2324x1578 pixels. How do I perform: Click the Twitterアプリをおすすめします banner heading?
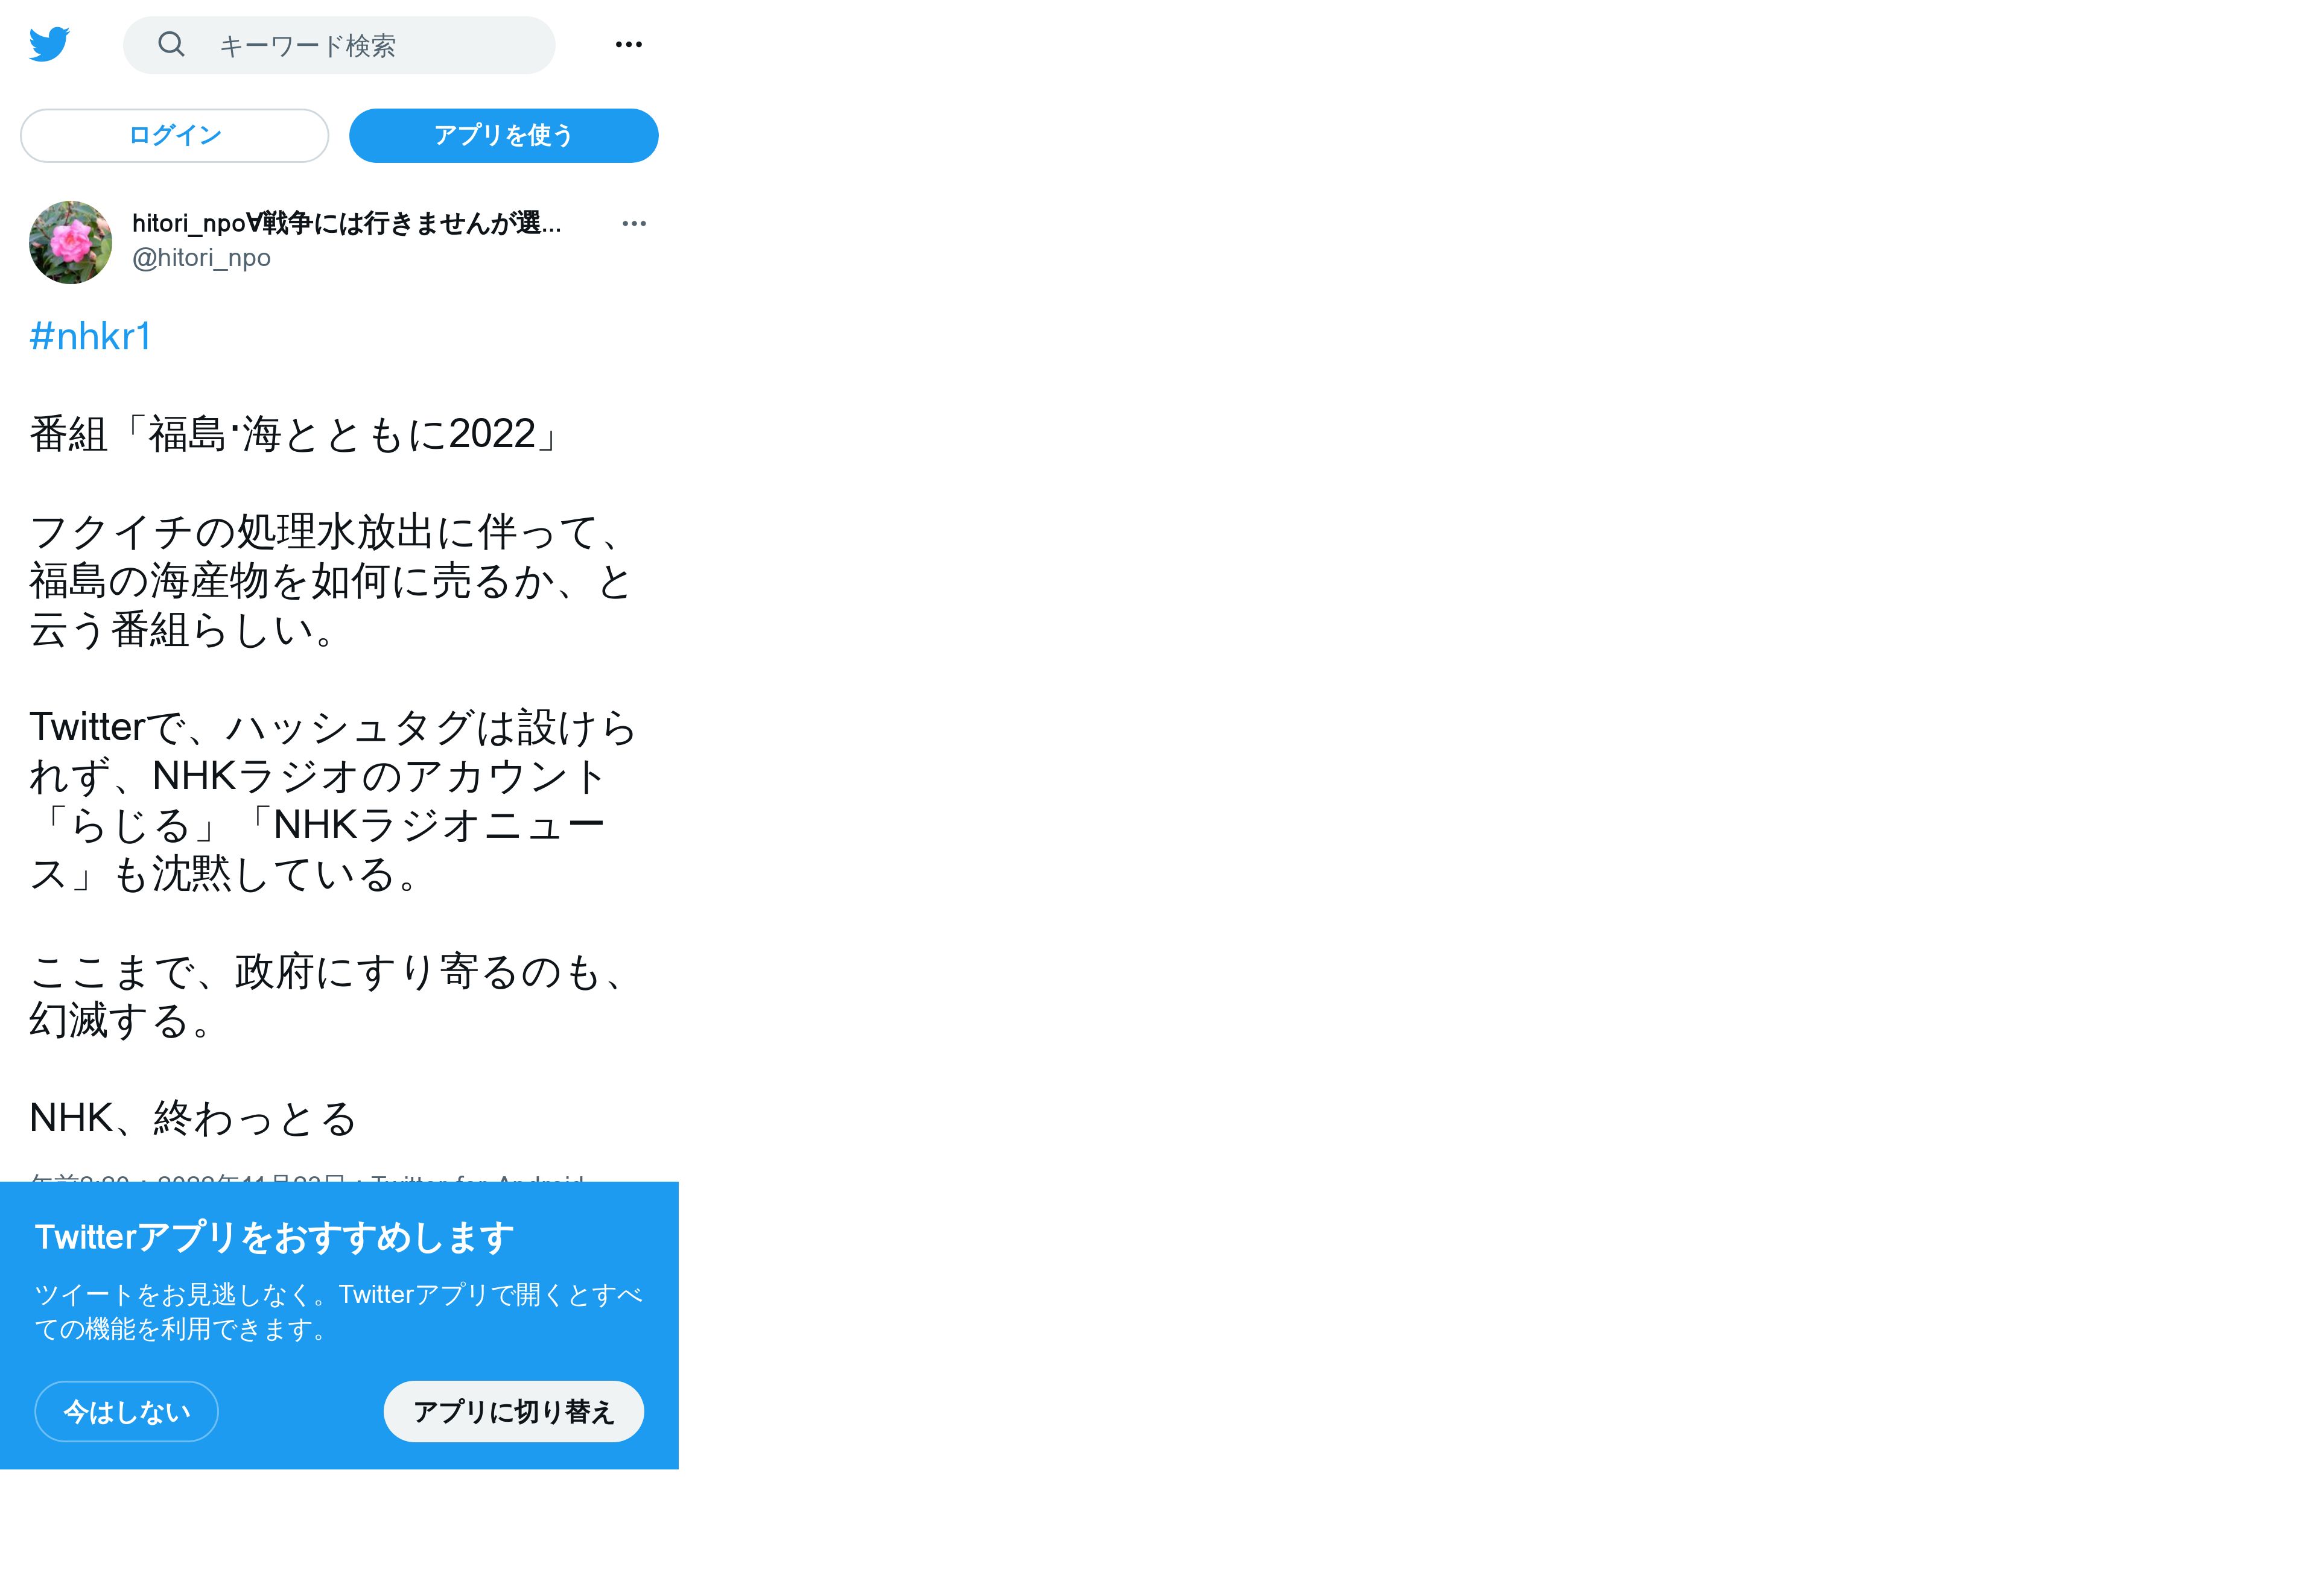[275, 1237]
